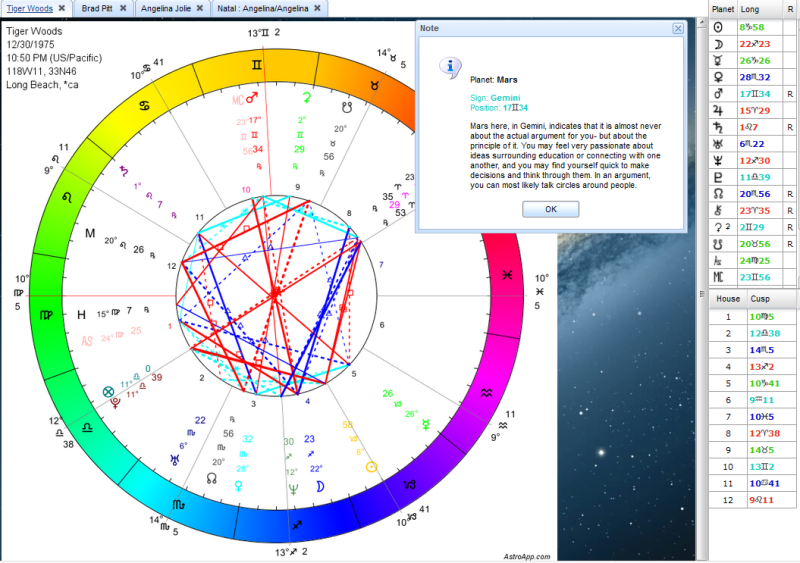
Task: Click the red Mars glyph in the chart
Action: tap(252, 98)
